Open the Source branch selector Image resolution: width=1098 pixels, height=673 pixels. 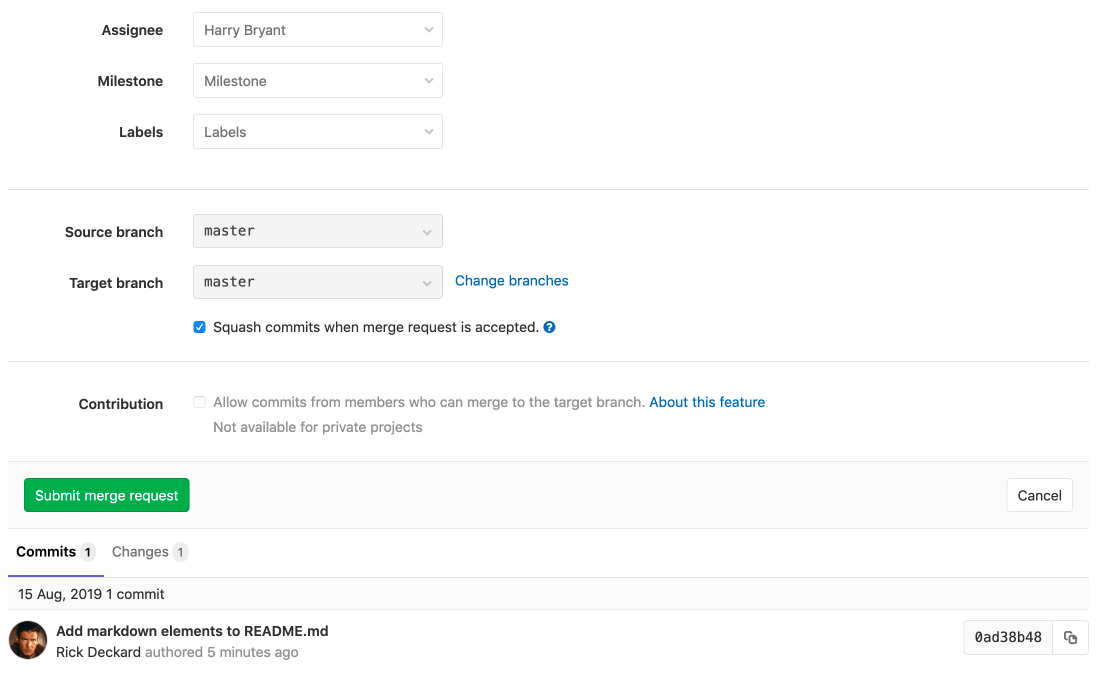click(x=317, y=231)
